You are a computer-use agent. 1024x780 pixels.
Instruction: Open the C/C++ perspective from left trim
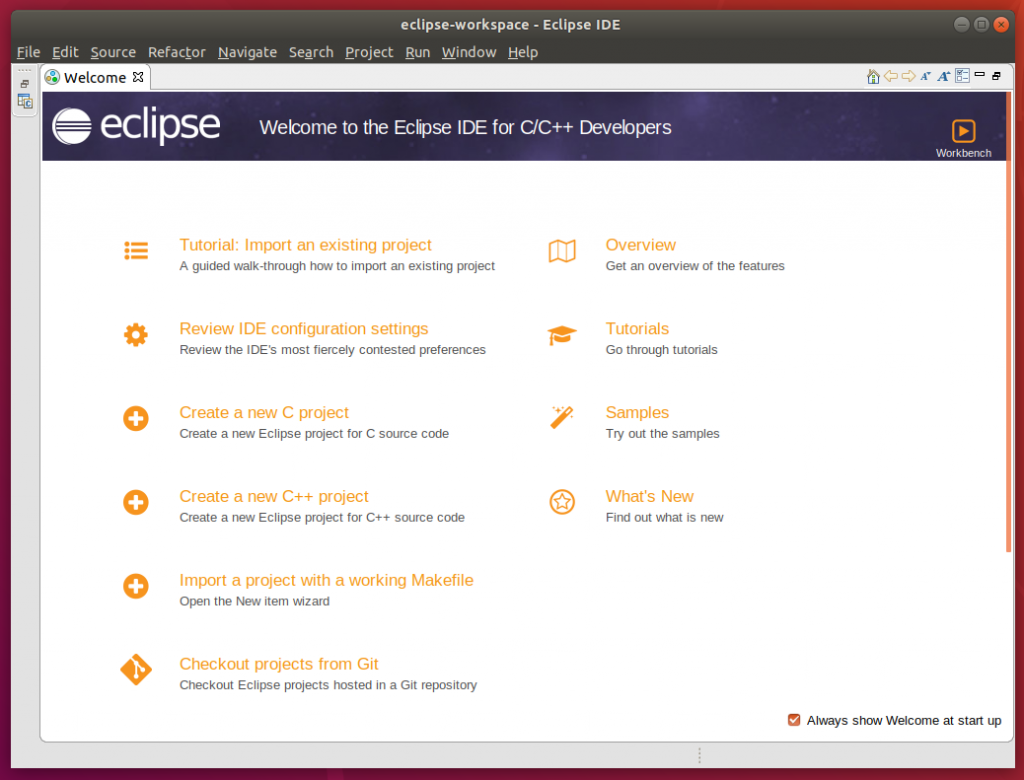[25, 101]
